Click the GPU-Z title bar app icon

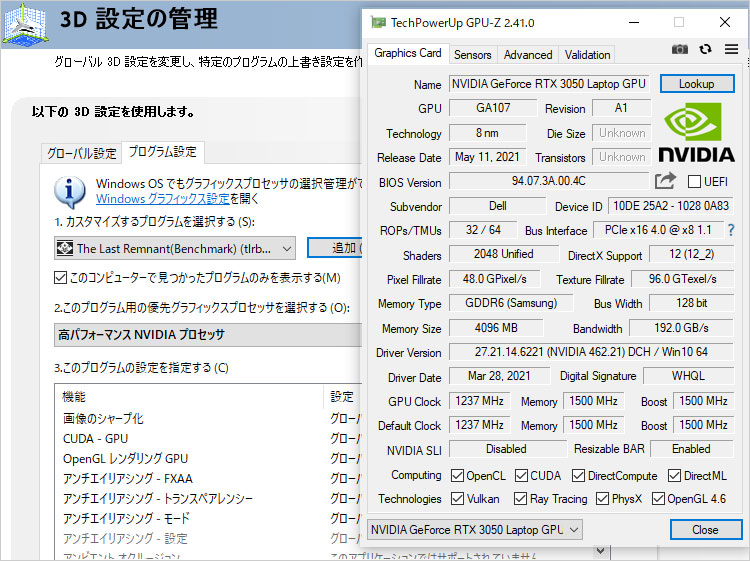[378, 22]
